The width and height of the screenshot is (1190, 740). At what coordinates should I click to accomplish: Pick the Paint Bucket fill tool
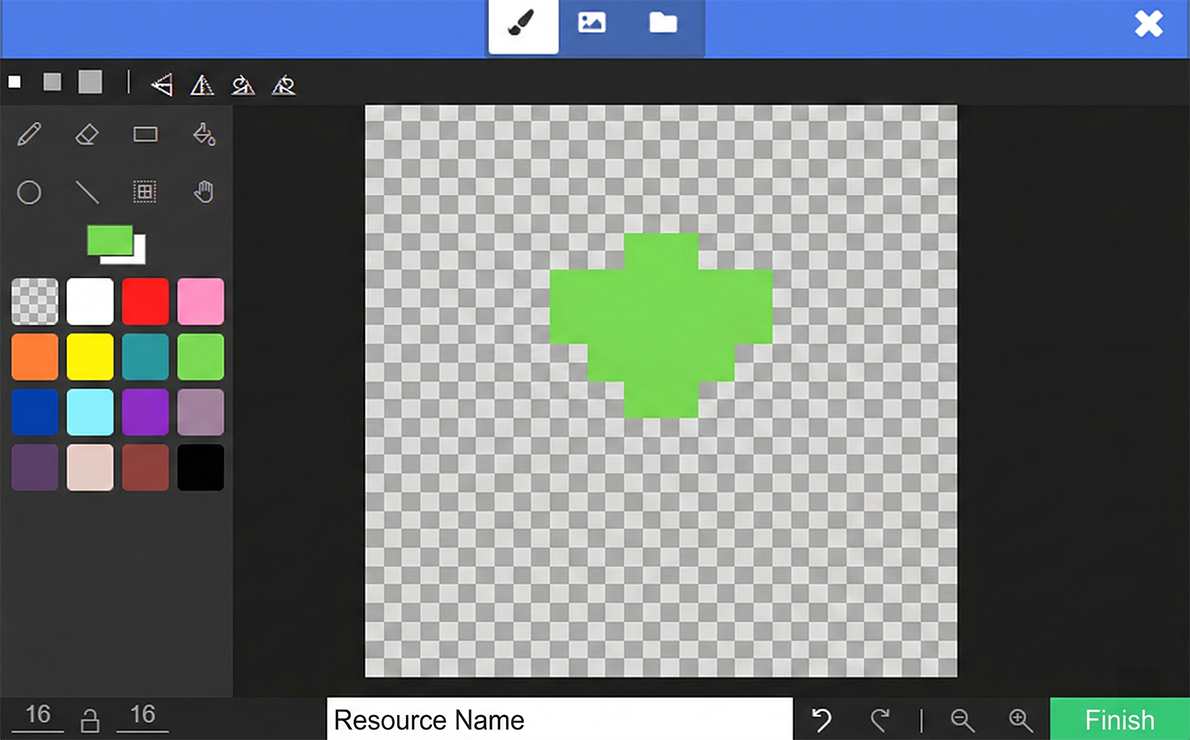204,134
